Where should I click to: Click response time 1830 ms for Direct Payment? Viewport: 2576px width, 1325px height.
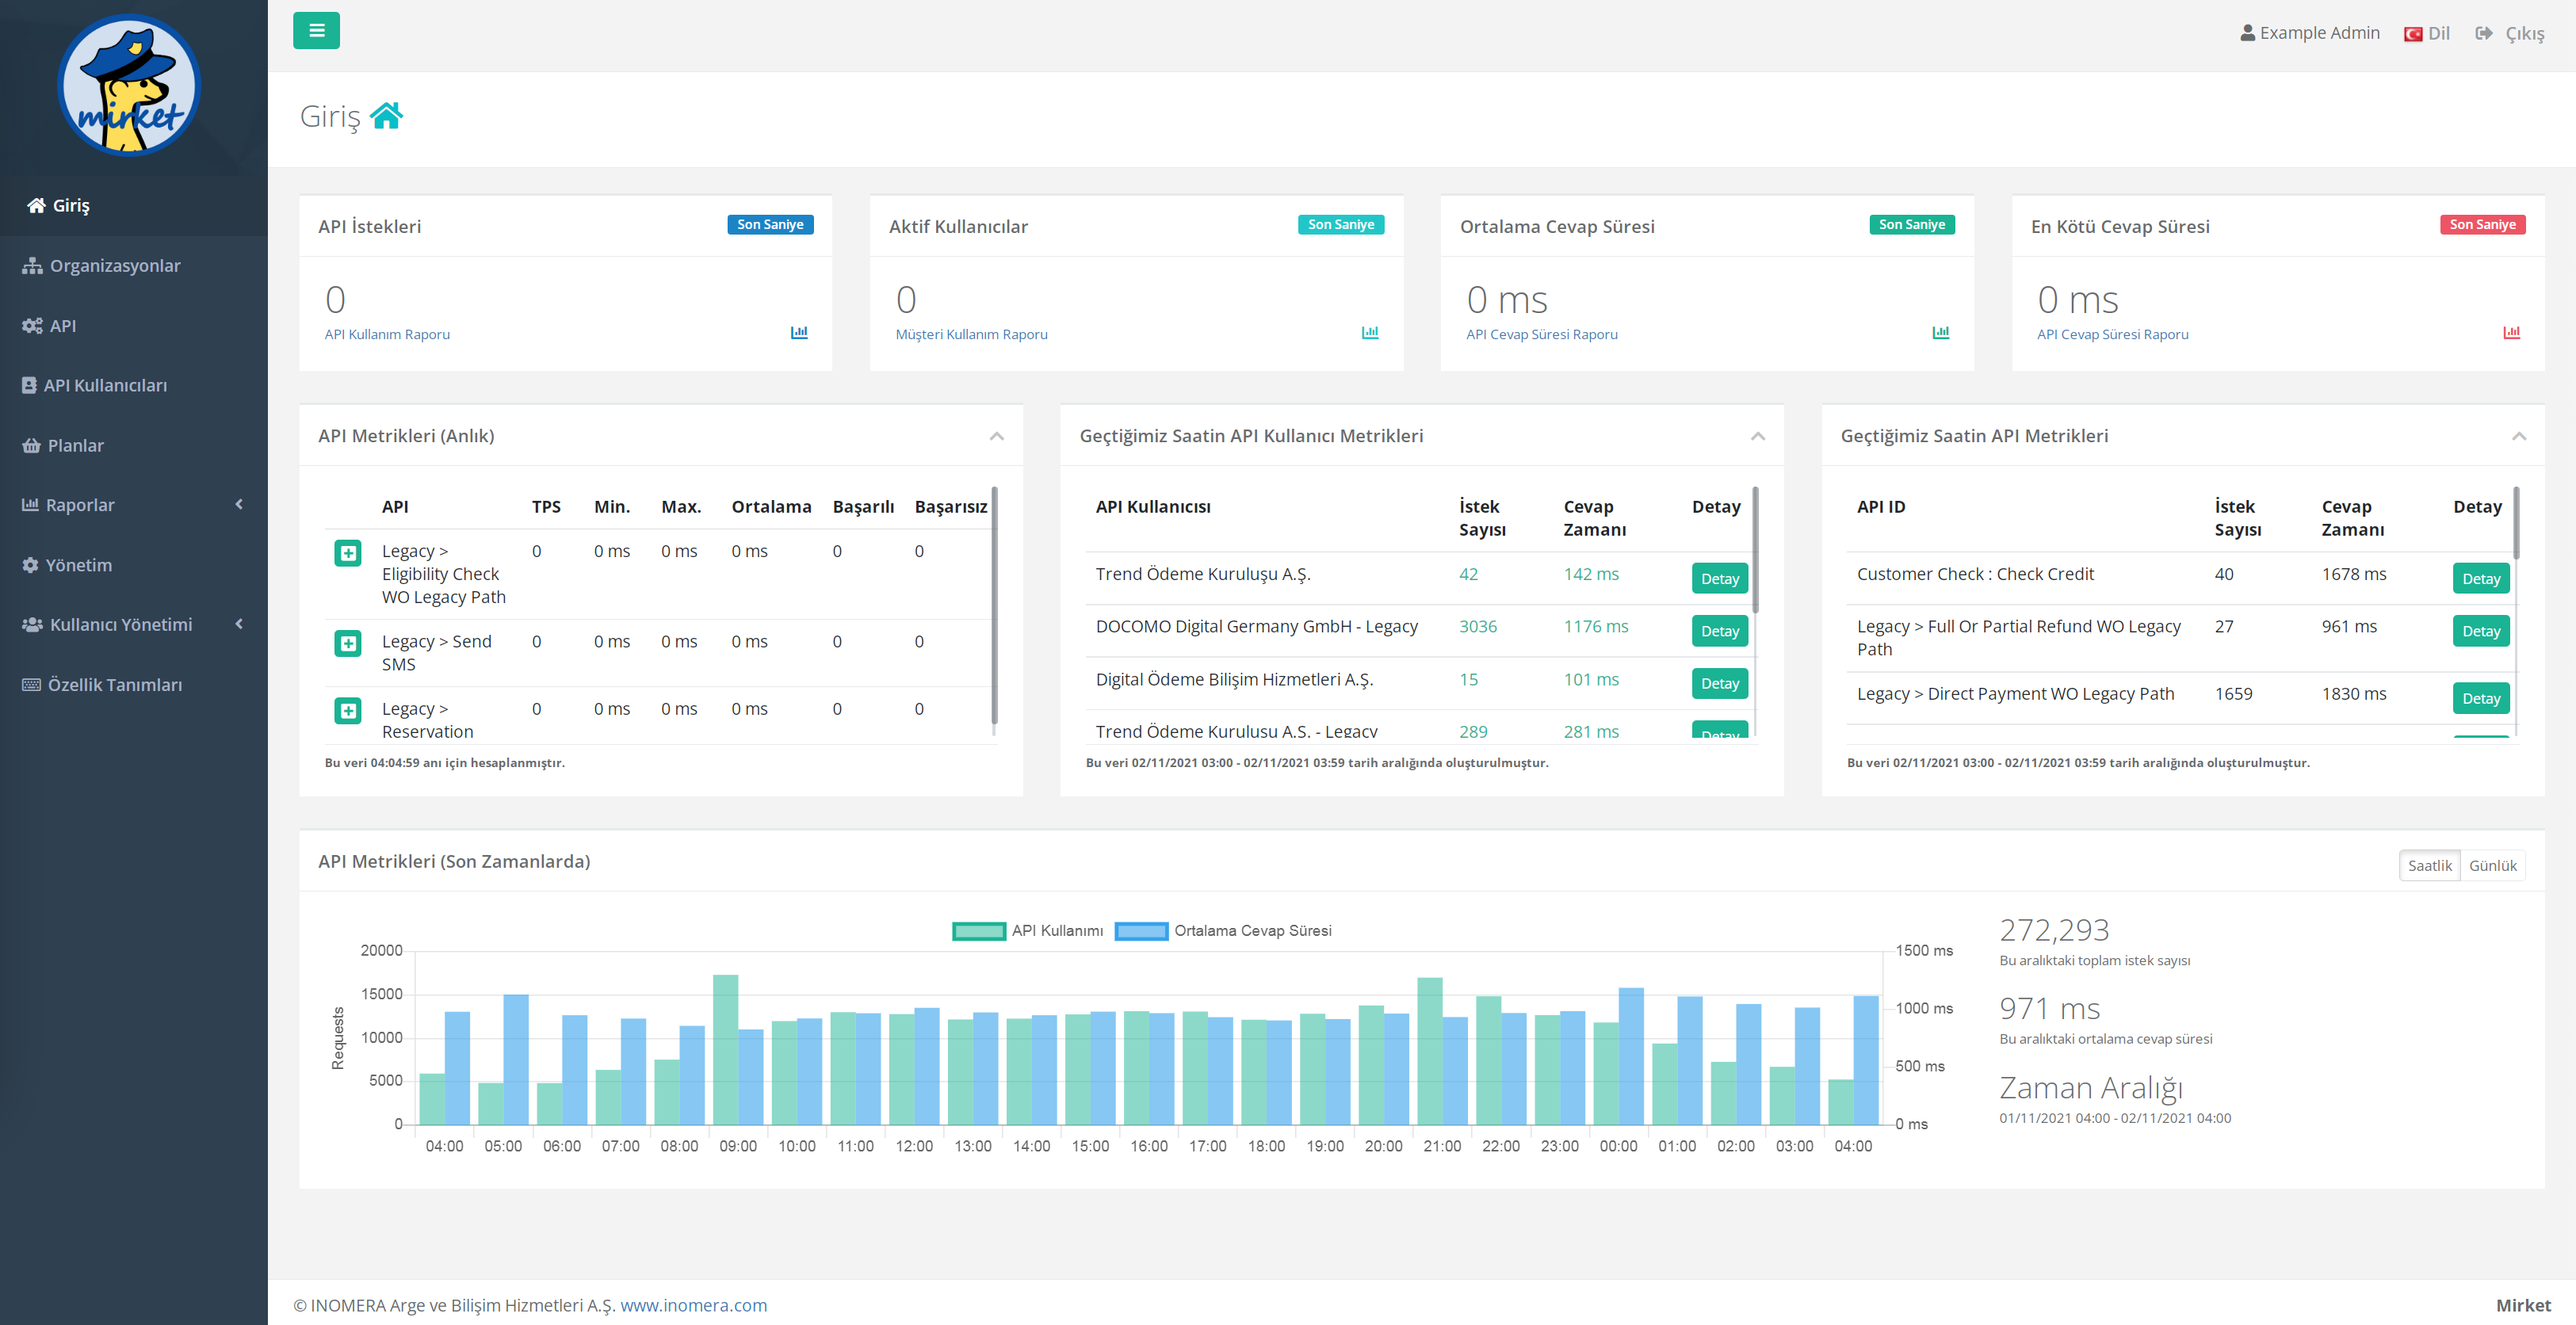(x=2353, y=694)
